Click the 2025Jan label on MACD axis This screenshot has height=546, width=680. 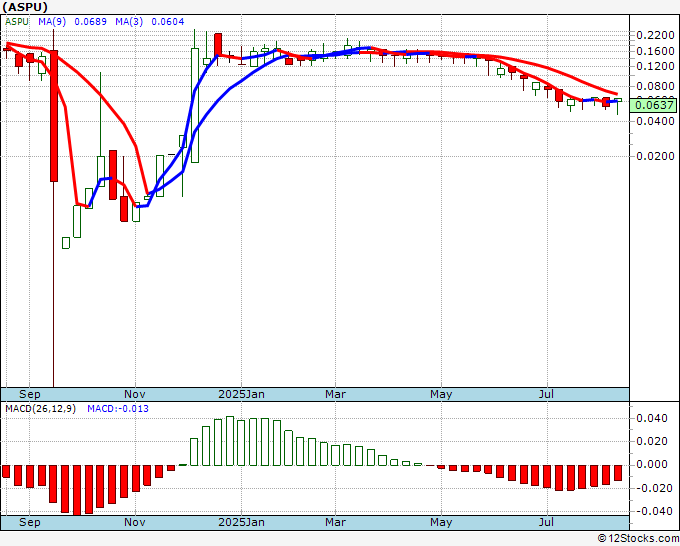(x=241, y=522)
